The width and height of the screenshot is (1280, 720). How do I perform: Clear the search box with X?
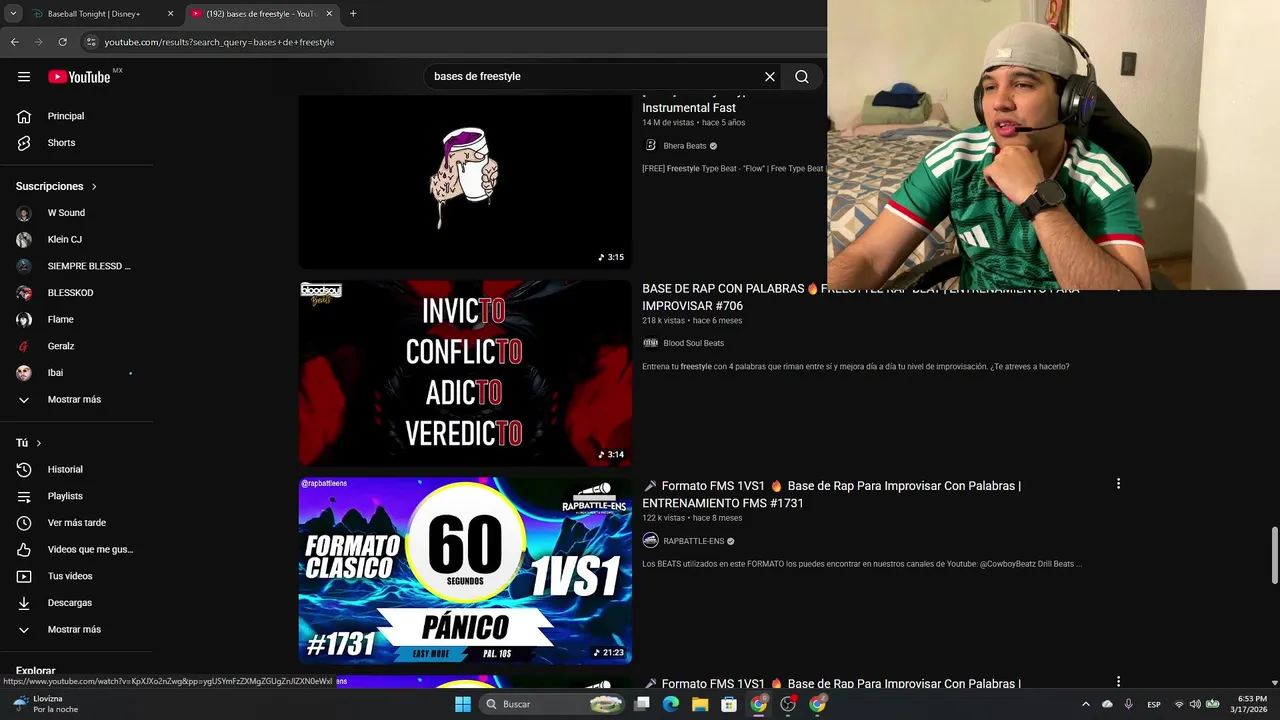pos(770,77)
